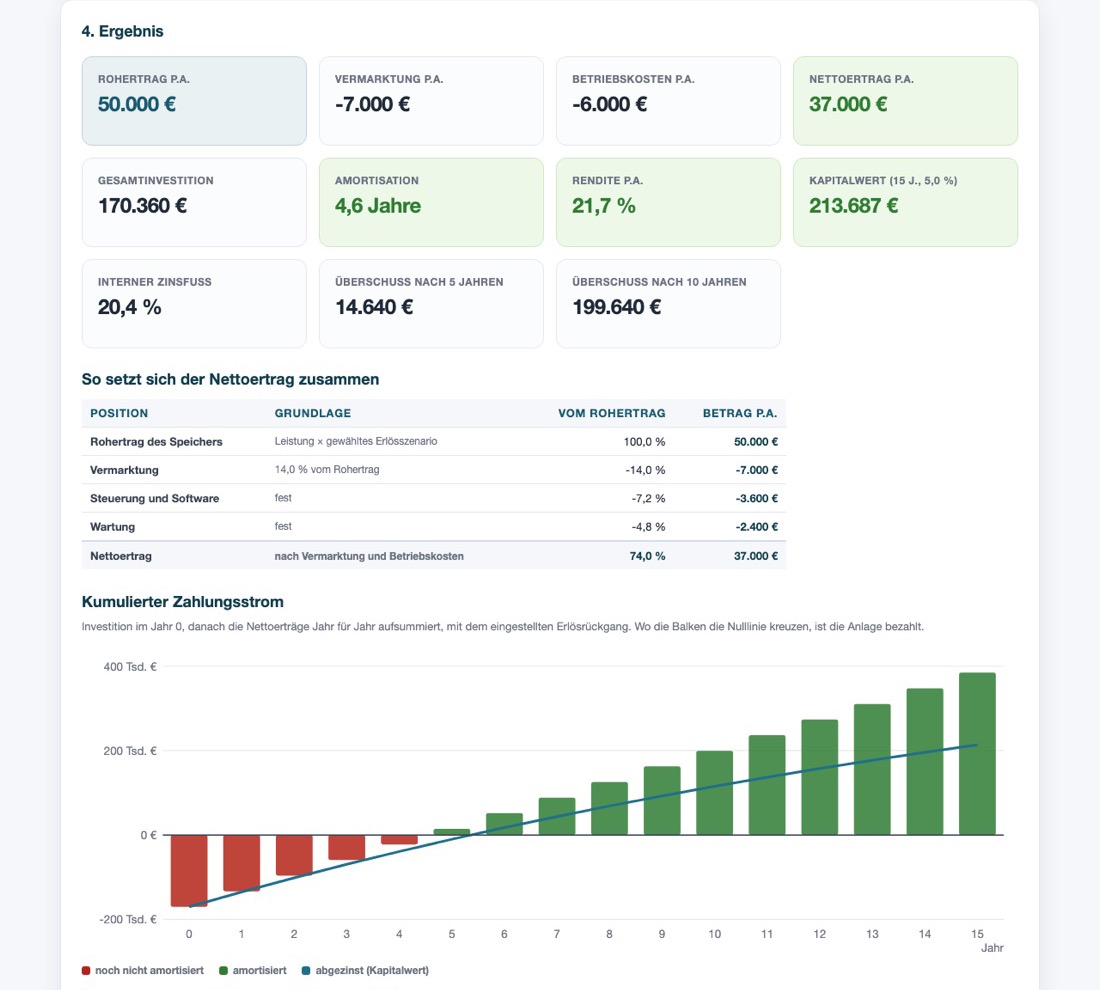This screenshot has height=990, width=1100.
Task: Click the 'Betrag p.a.' column header
Action: pyautogui.click(x=740, y=413)
